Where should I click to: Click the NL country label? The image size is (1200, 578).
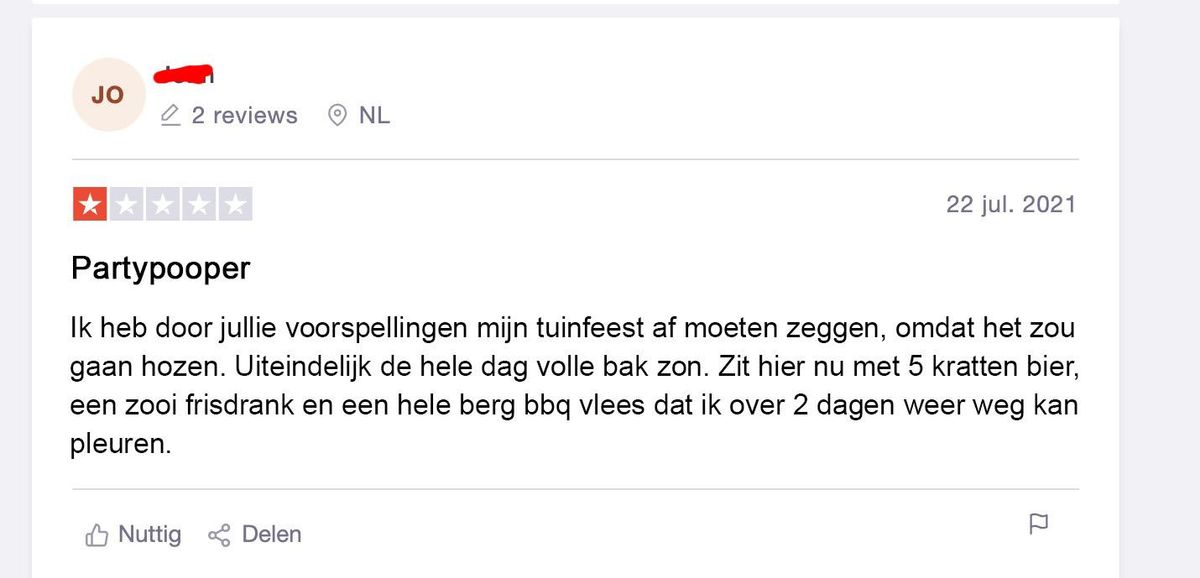click(374, 116)
